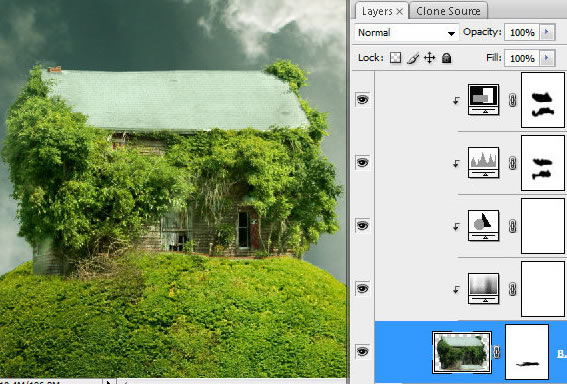Click link icon on Color Balance layer
Image resolution: width=567 pixels, height=384 pixels.
tap(512, 226)
